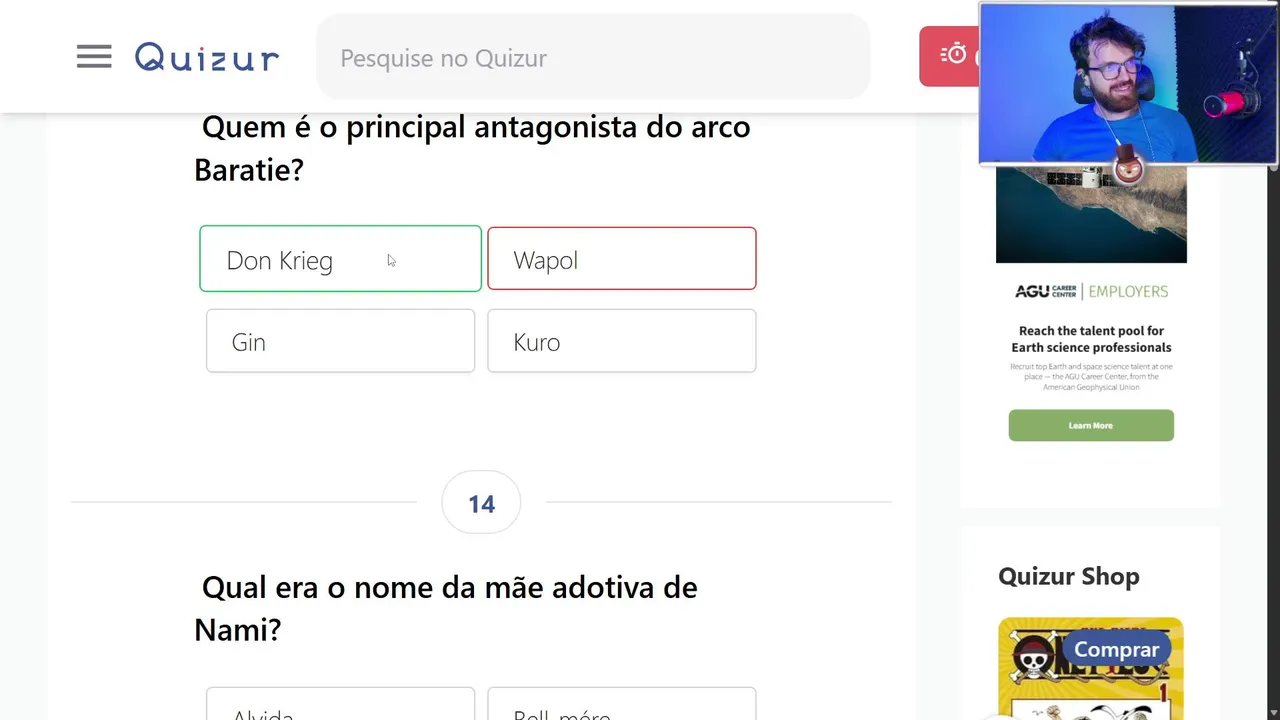Click the Learn More ad button
This screenshot has height=720, width=1280.
(x=1090, y=425)
